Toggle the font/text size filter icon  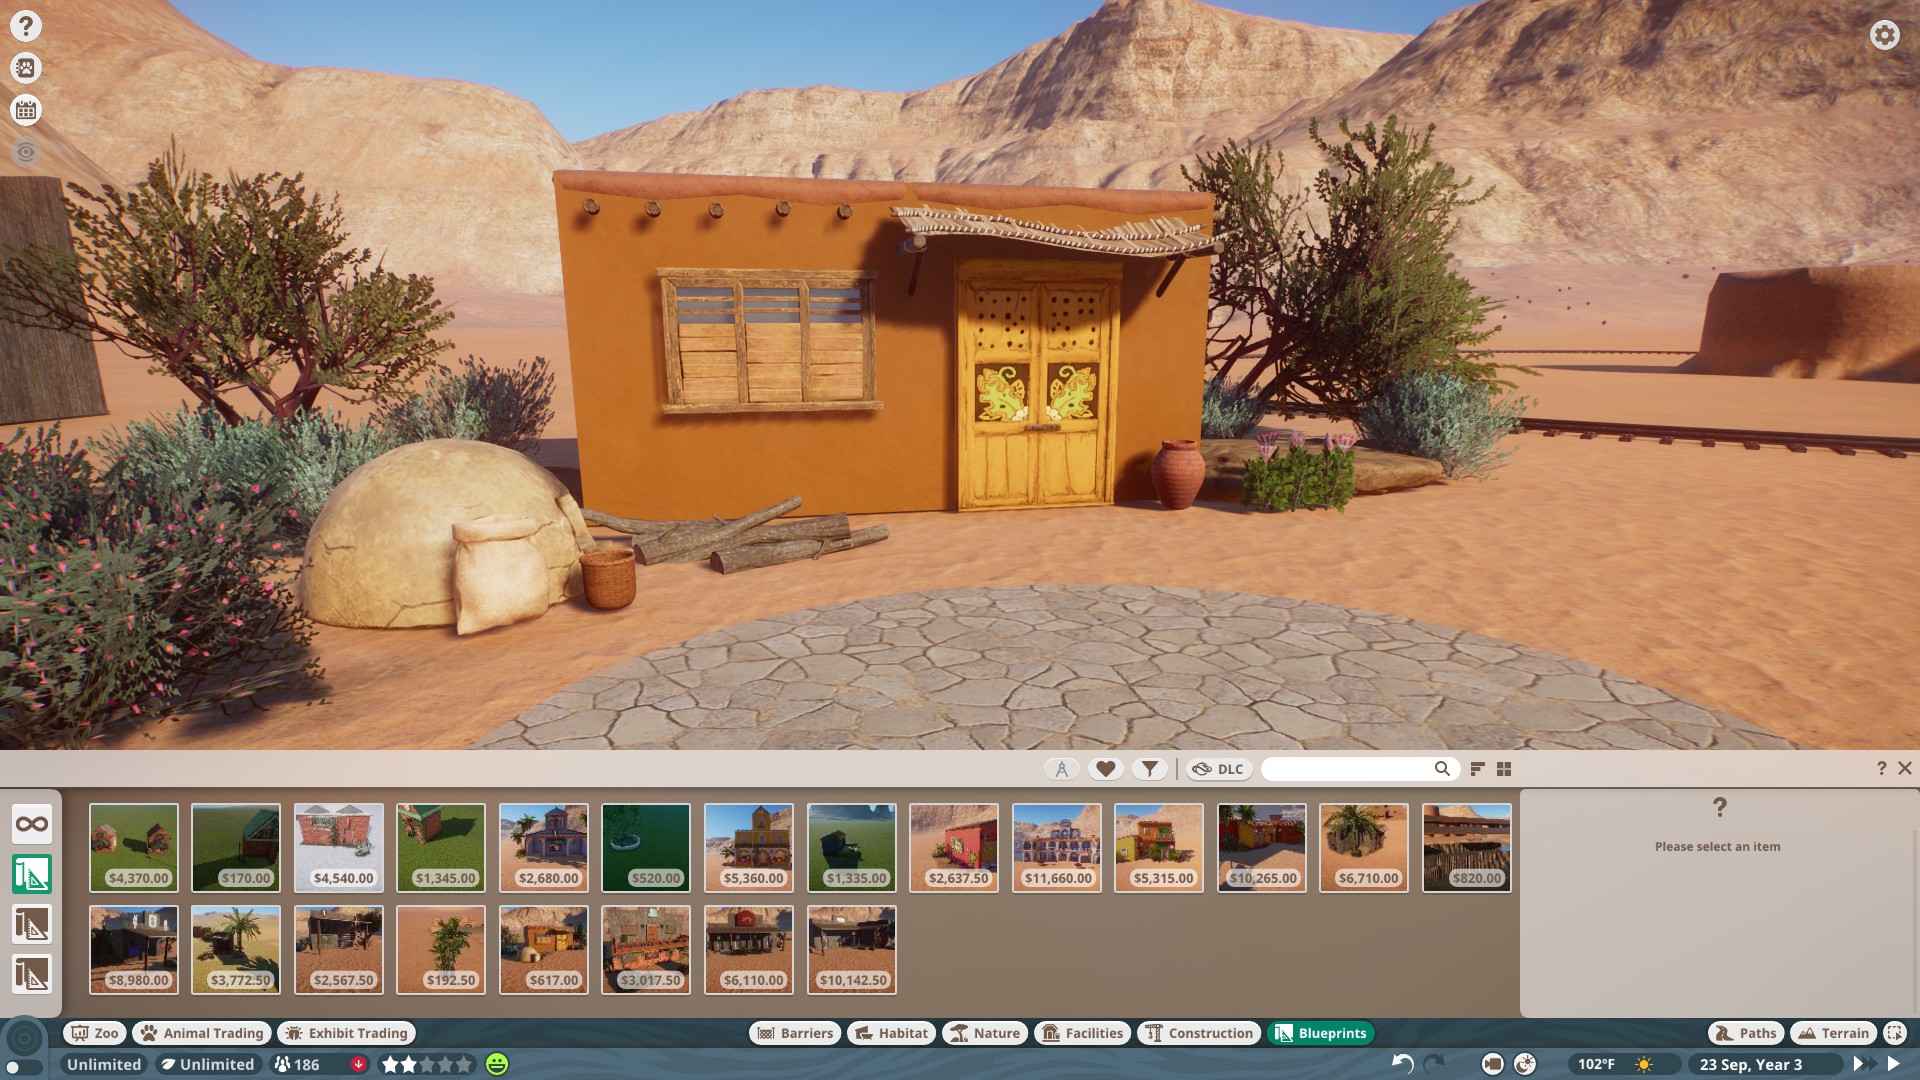[1062, 769]
